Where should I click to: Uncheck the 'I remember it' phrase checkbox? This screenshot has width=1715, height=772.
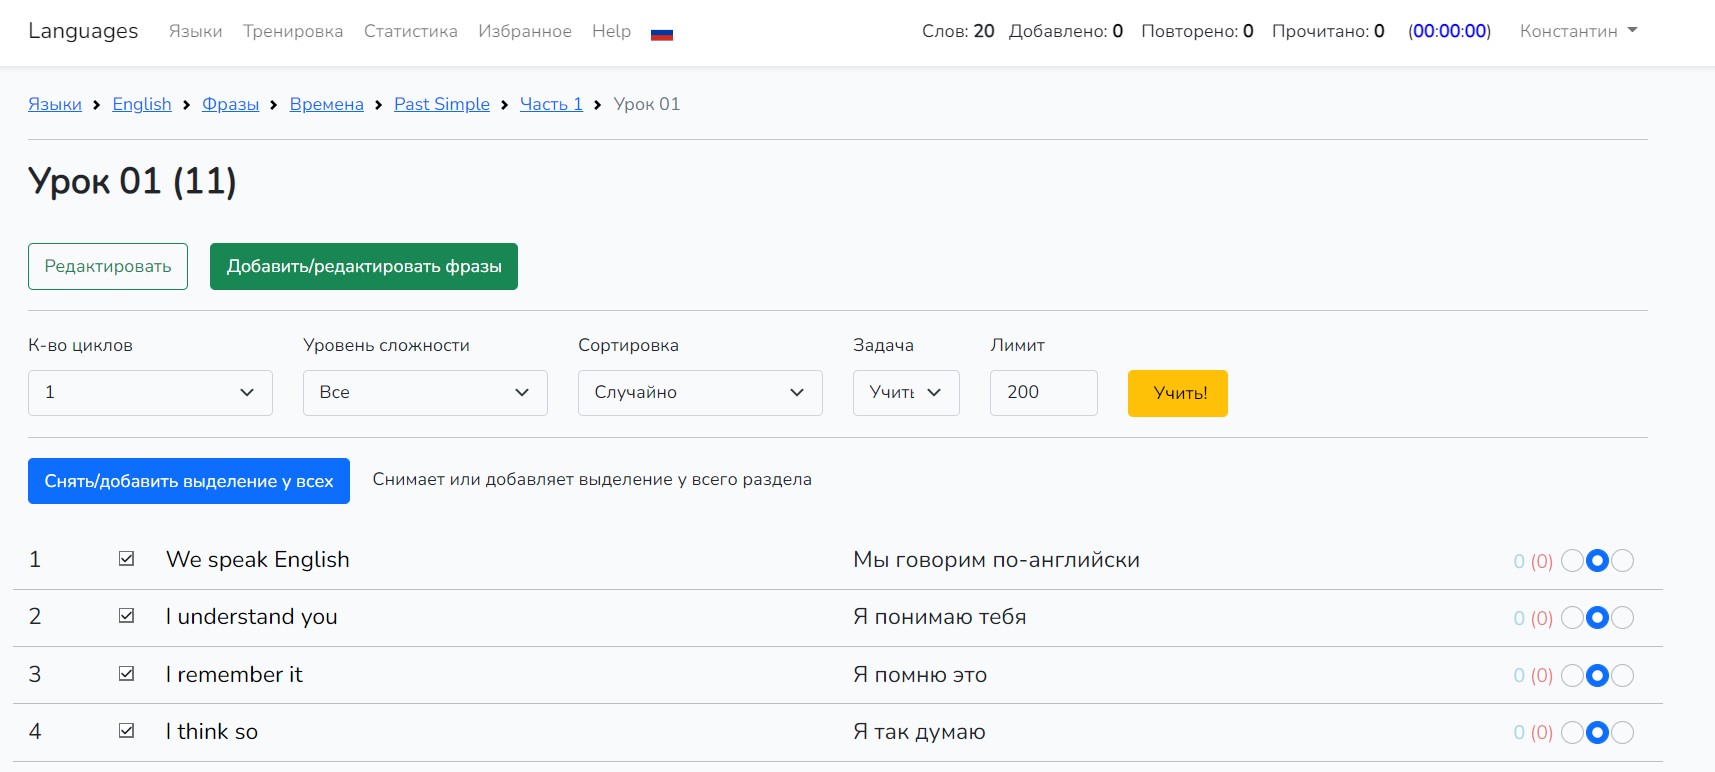pyautogui.click(x=127, y=674)
